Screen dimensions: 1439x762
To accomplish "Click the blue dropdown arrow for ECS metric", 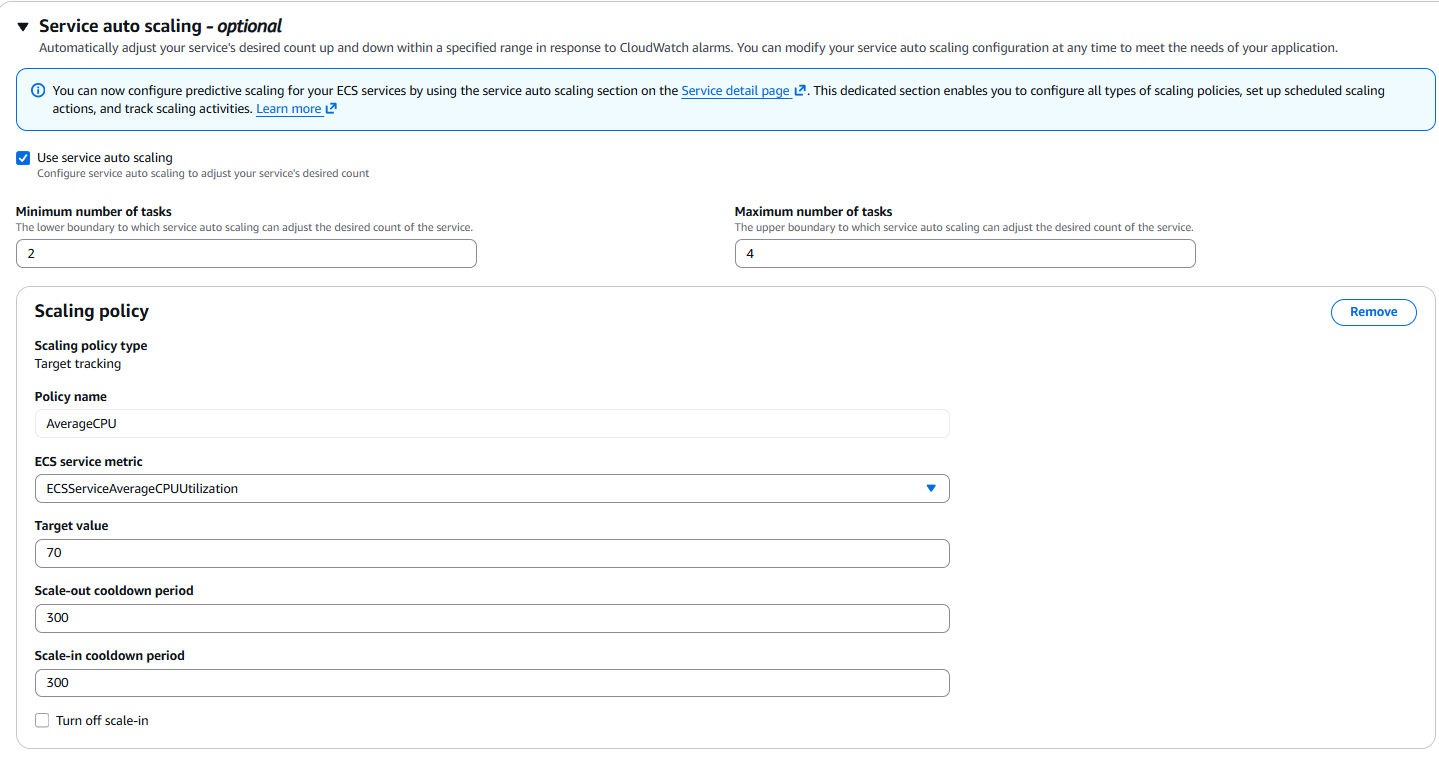I will tap(931, 489).
